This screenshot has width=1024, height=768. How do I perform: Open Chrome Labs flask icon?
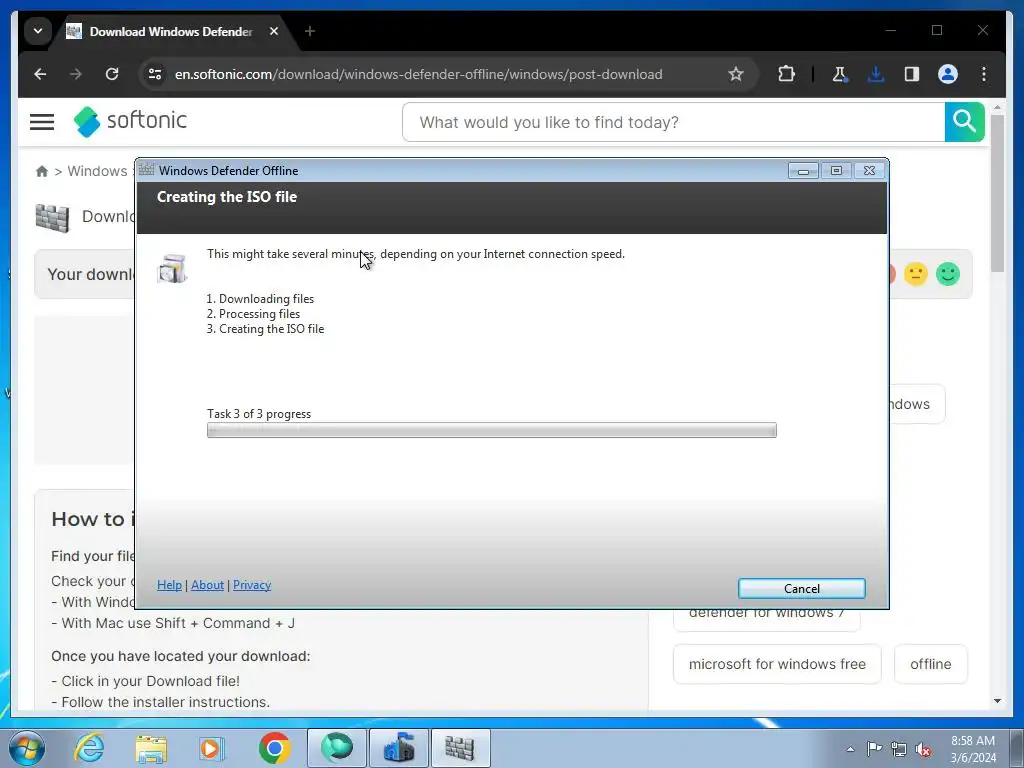[x=840, y=74]
